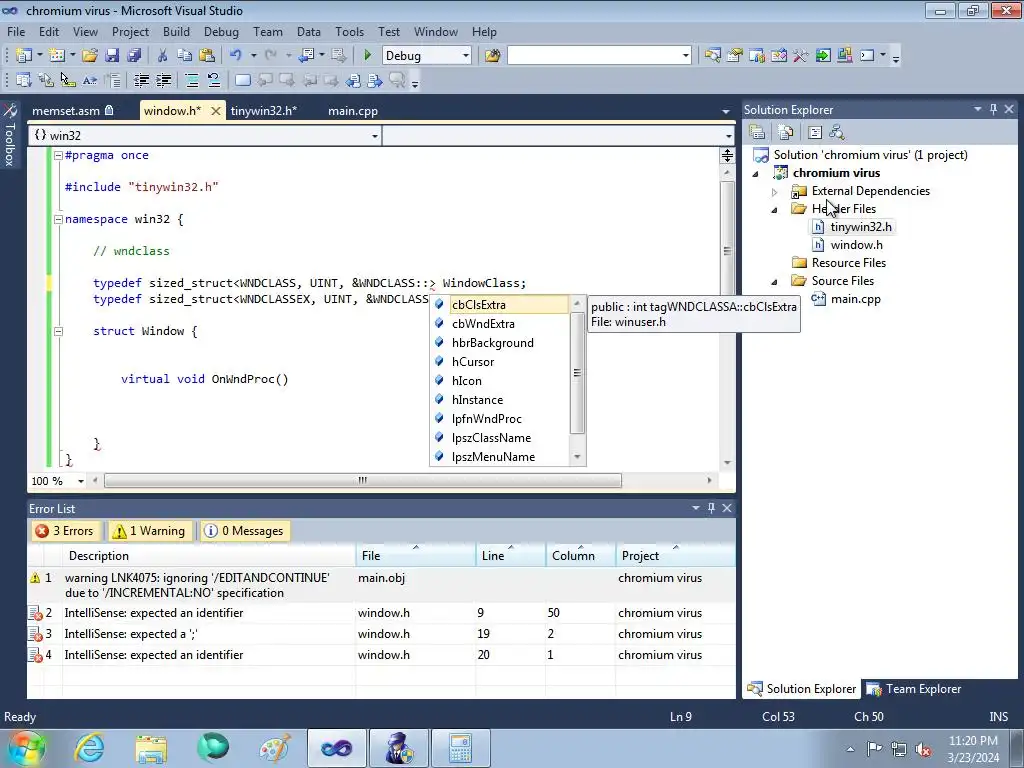The width and height of the screenshot is (1024, 768).
Task: Start debugging with the green play icon
Action: 367,56
